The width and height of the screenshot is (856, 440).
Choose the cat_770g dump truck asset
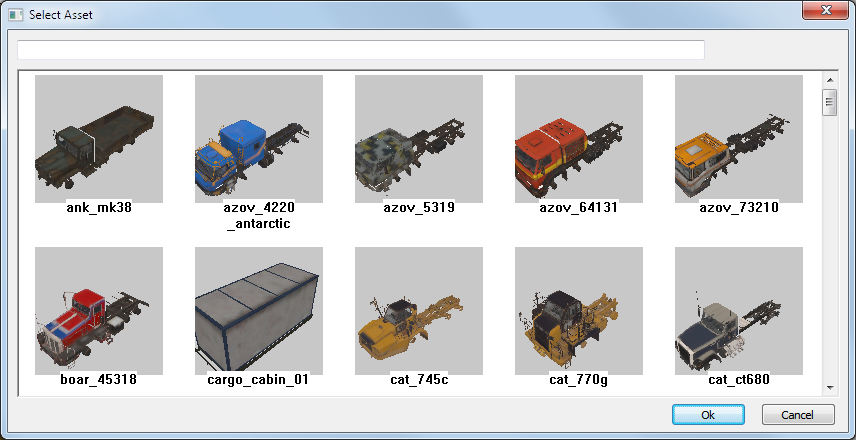(x=579, y=311)
